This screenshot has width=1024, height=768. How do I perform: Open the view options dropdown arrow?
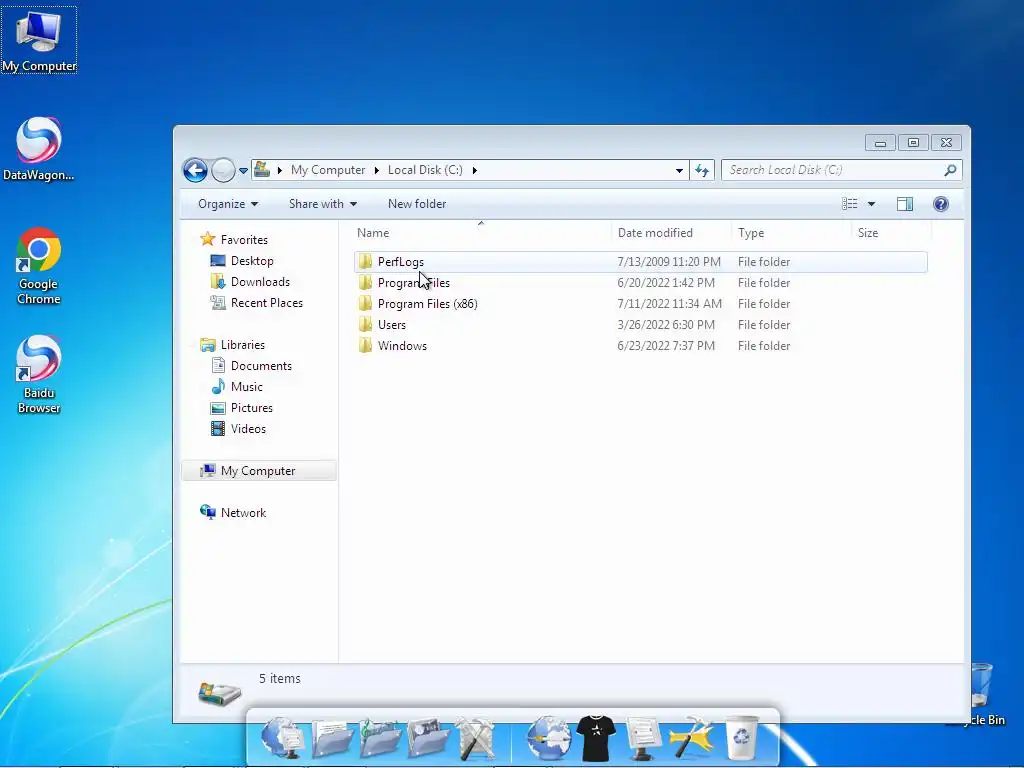871,204
